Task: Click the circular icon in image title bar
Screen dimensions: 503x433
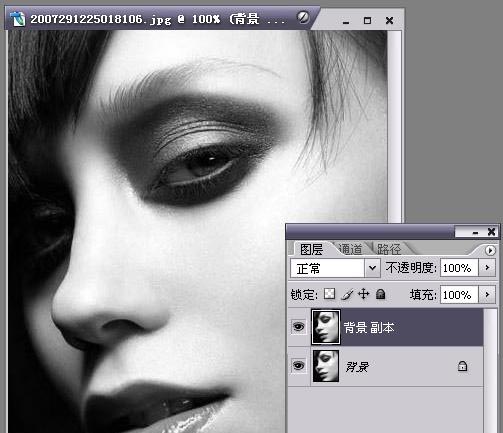Action: 303,17
